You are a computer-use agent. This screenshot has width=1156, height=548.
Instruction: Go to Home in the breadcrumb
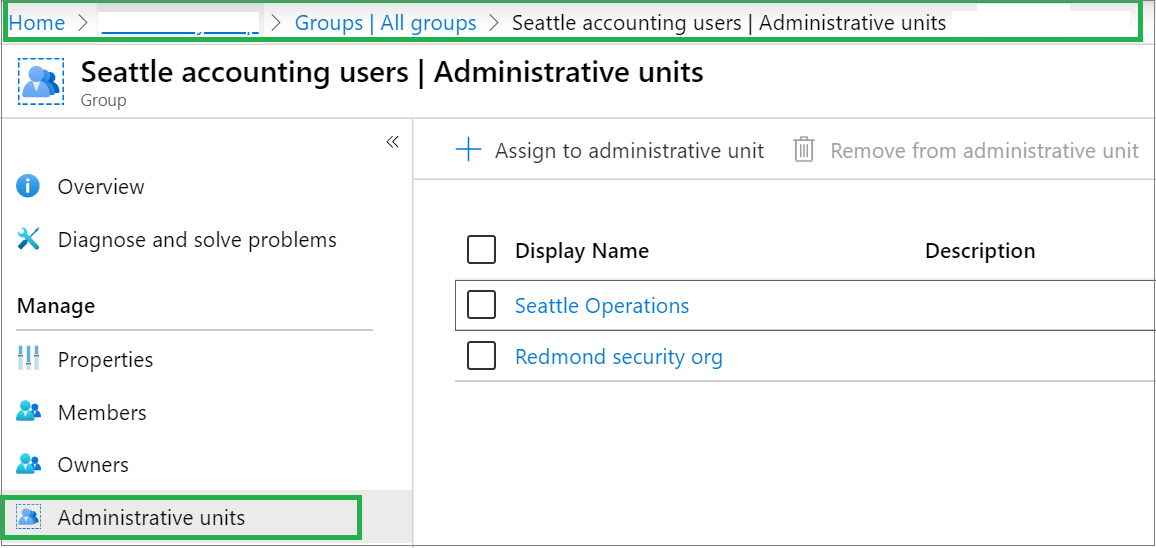click(36, 22)
